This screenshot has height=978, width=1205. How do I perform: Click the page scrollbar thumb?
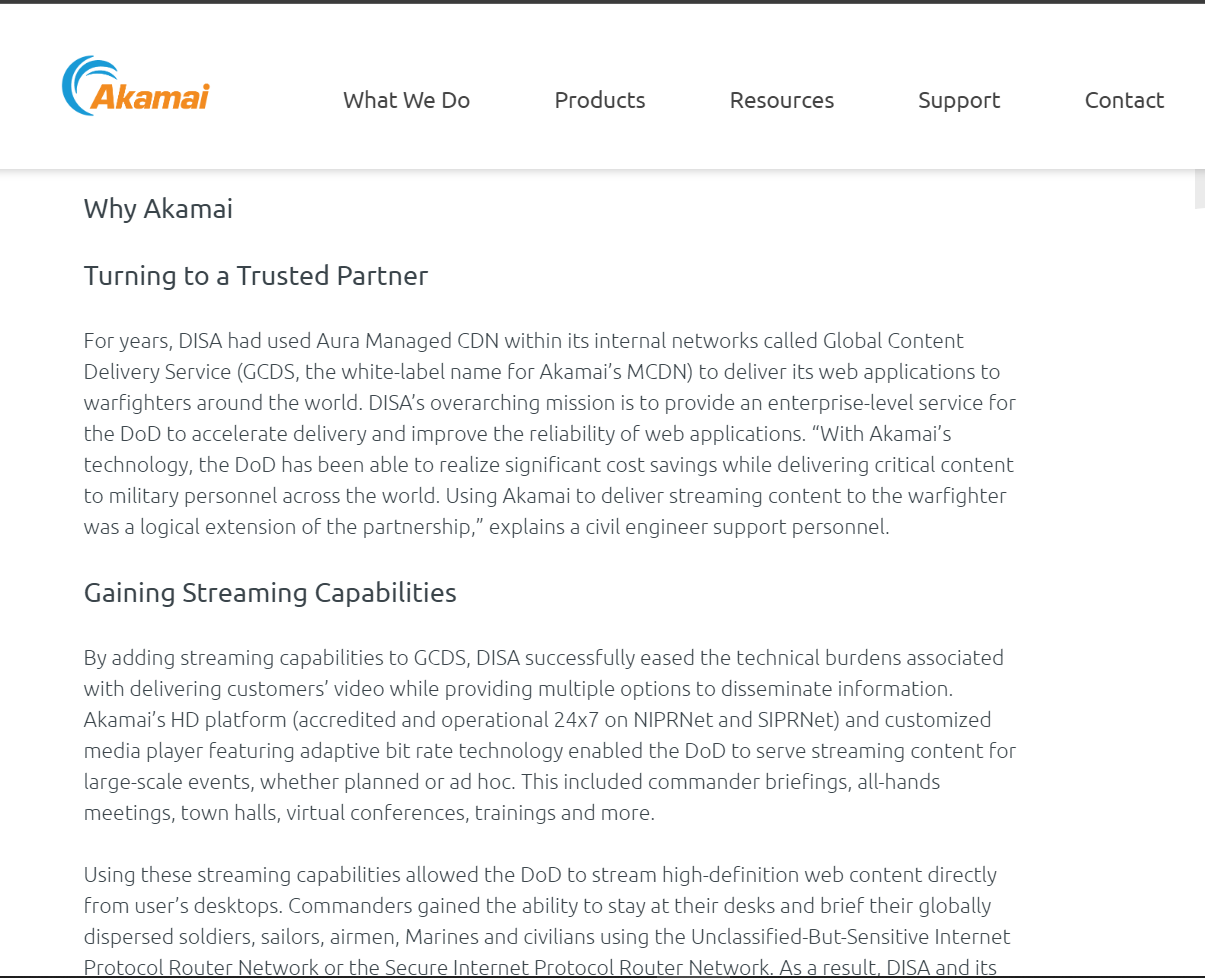[x=1199, y=188]
